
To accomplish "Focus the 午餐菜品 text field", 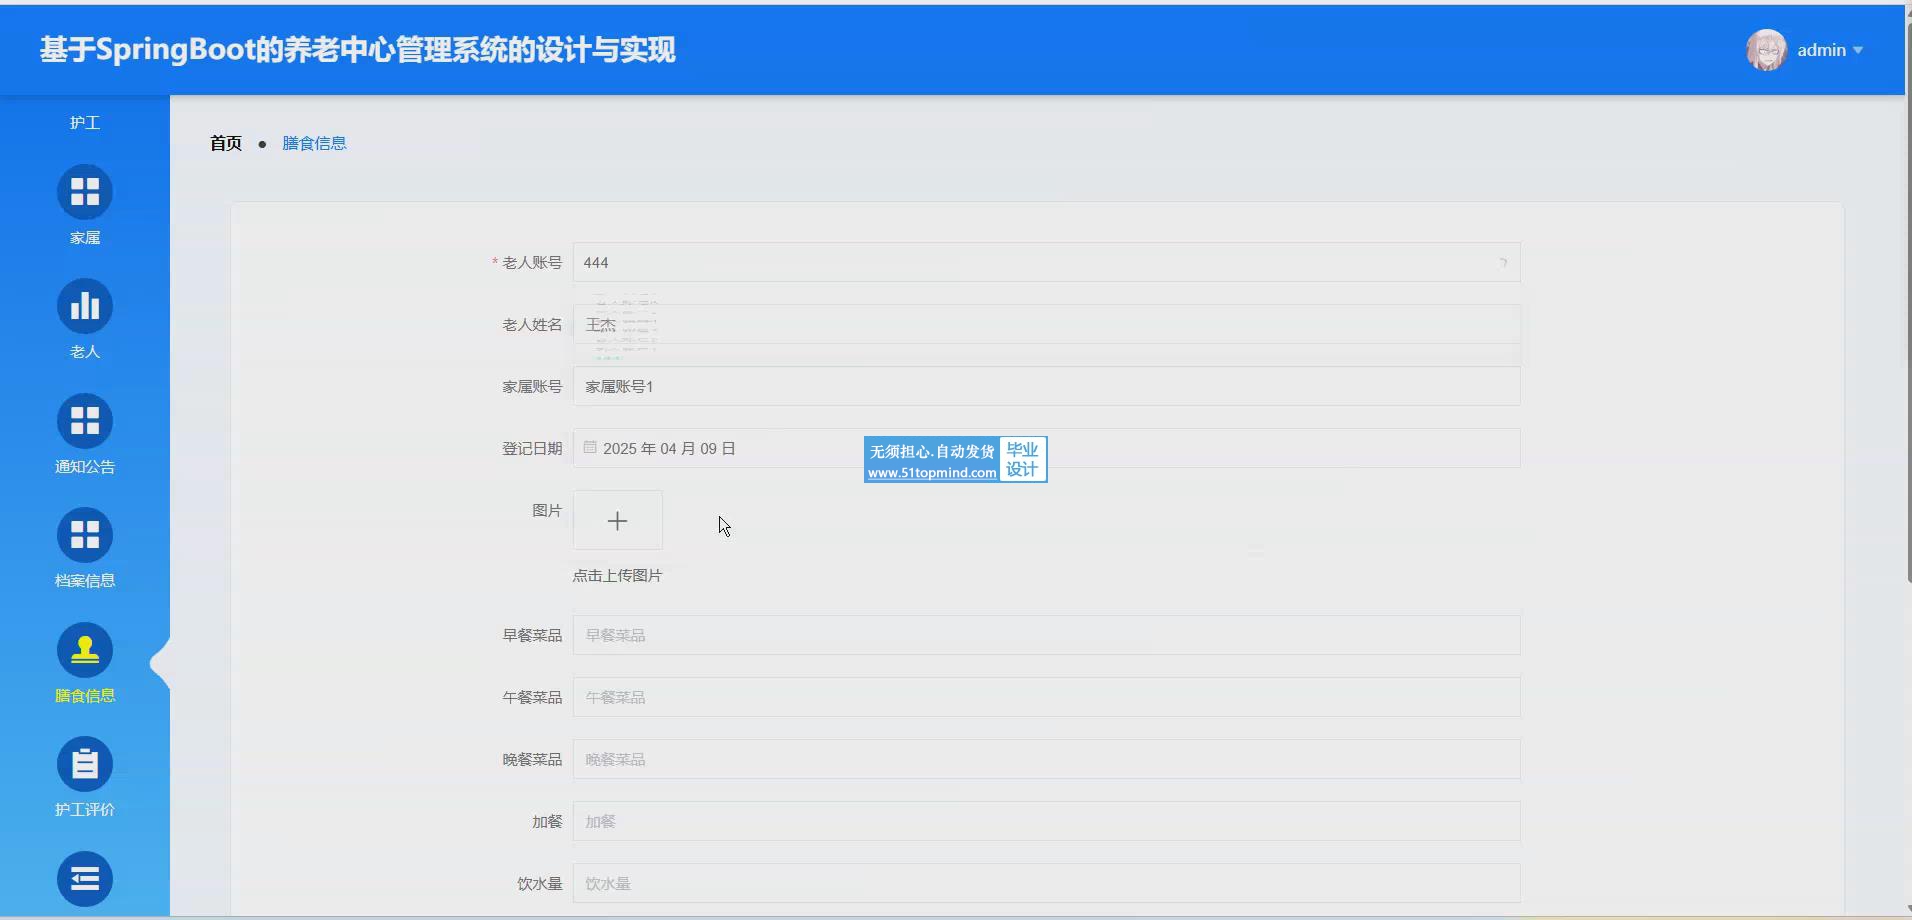I will [1046, 697].
